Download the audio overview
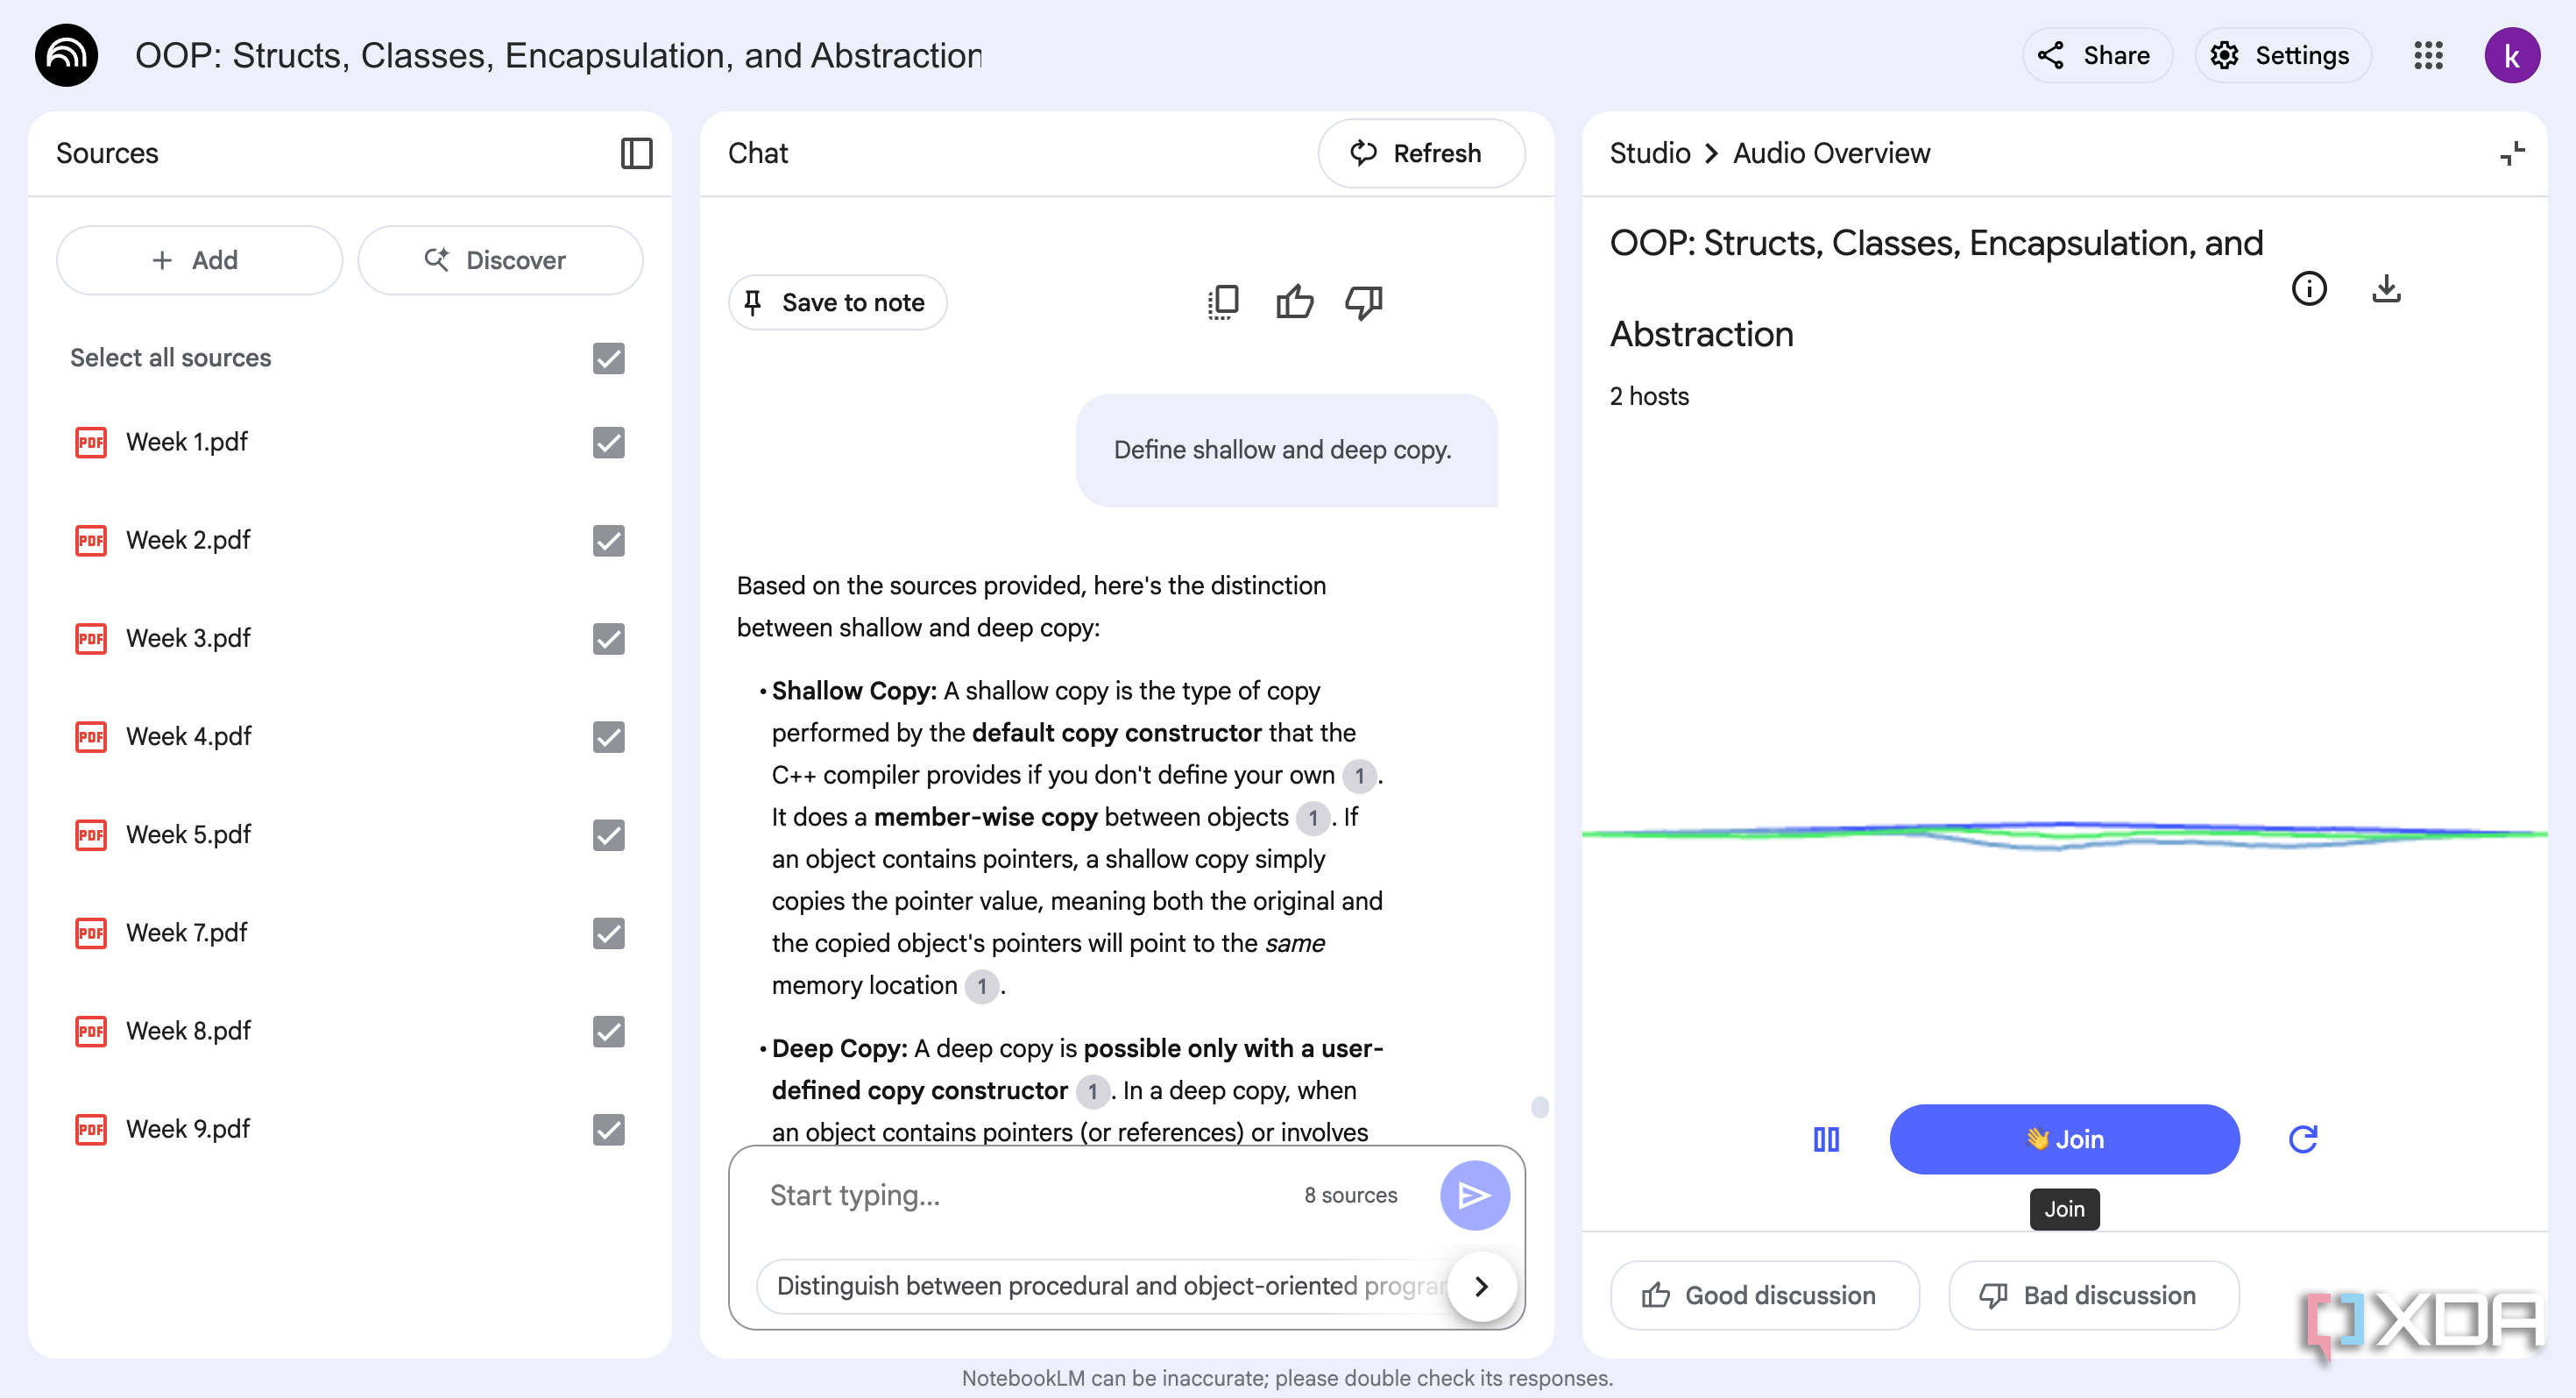The width and height of the screenshot is (2576, 1398). pos(2386,289)
